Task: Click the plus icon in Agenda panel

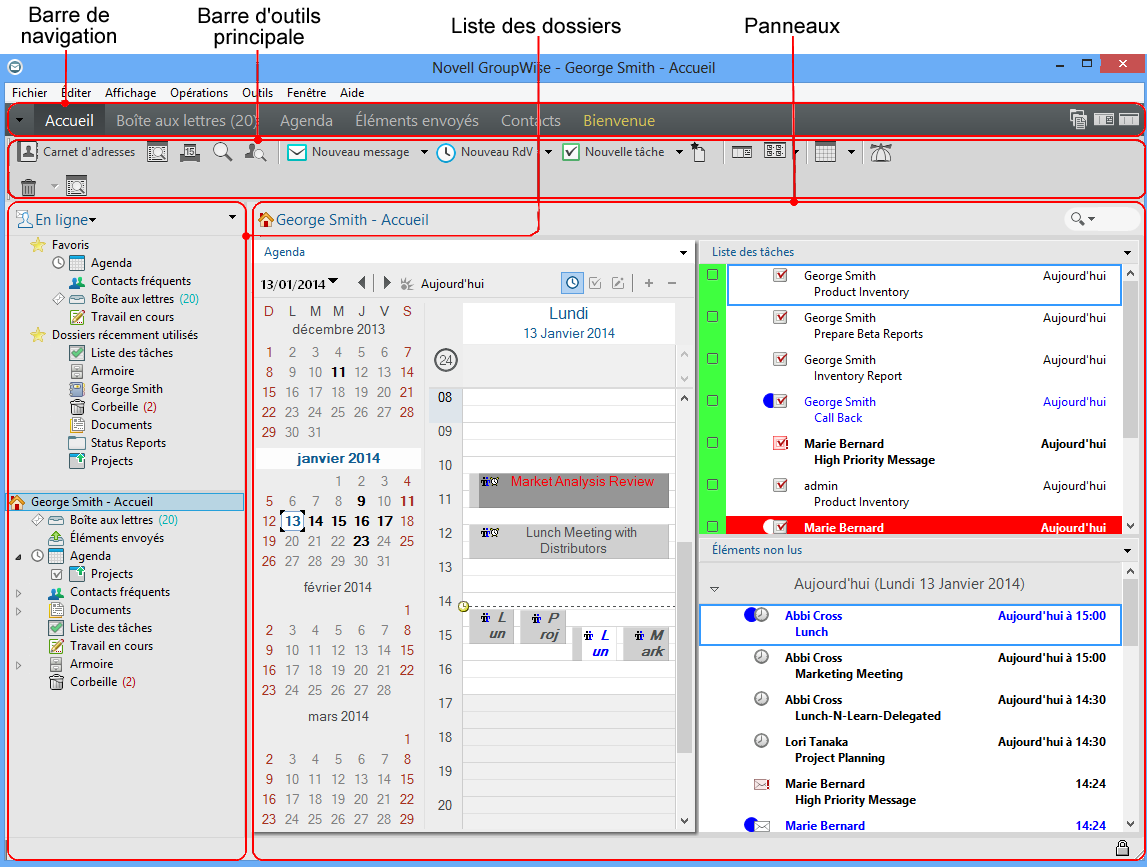Action: pyautogui.click(x=649, y=283)
